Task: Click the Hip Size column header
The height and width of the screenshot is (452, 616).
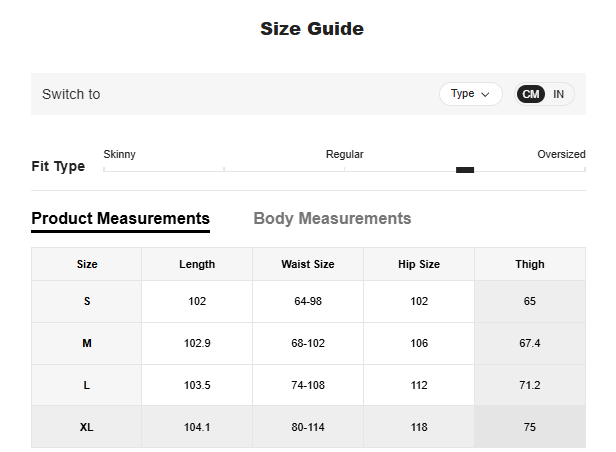Action: tap(418, 264)
